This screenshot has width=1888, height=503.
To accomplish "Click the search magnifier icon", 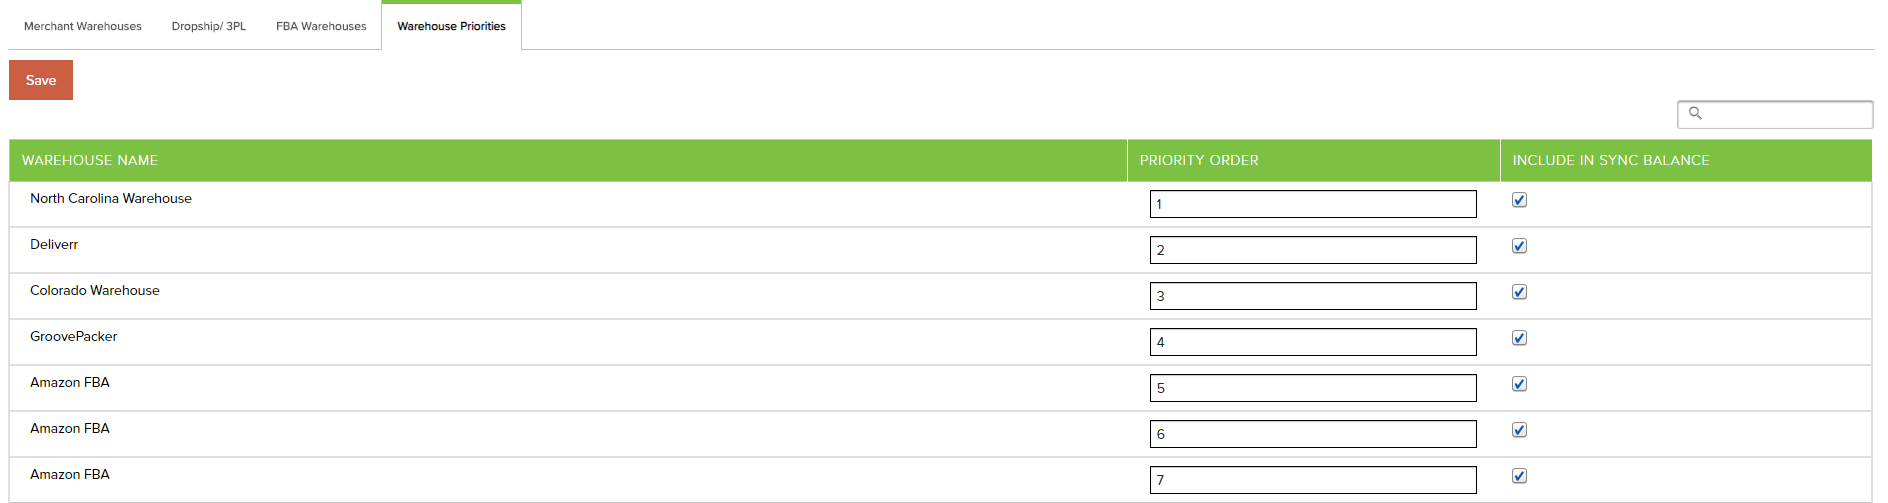I will coord(1695,113).
